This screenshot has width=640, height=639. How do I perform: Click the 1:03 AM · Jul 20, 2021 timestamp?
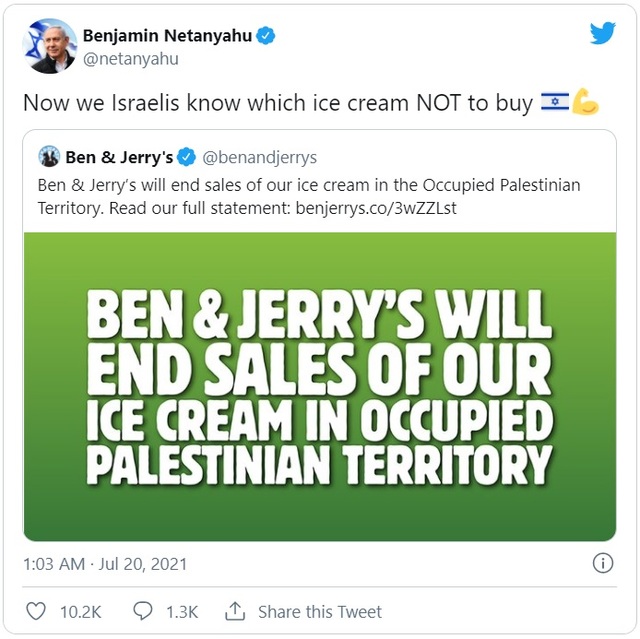(107, 564)
